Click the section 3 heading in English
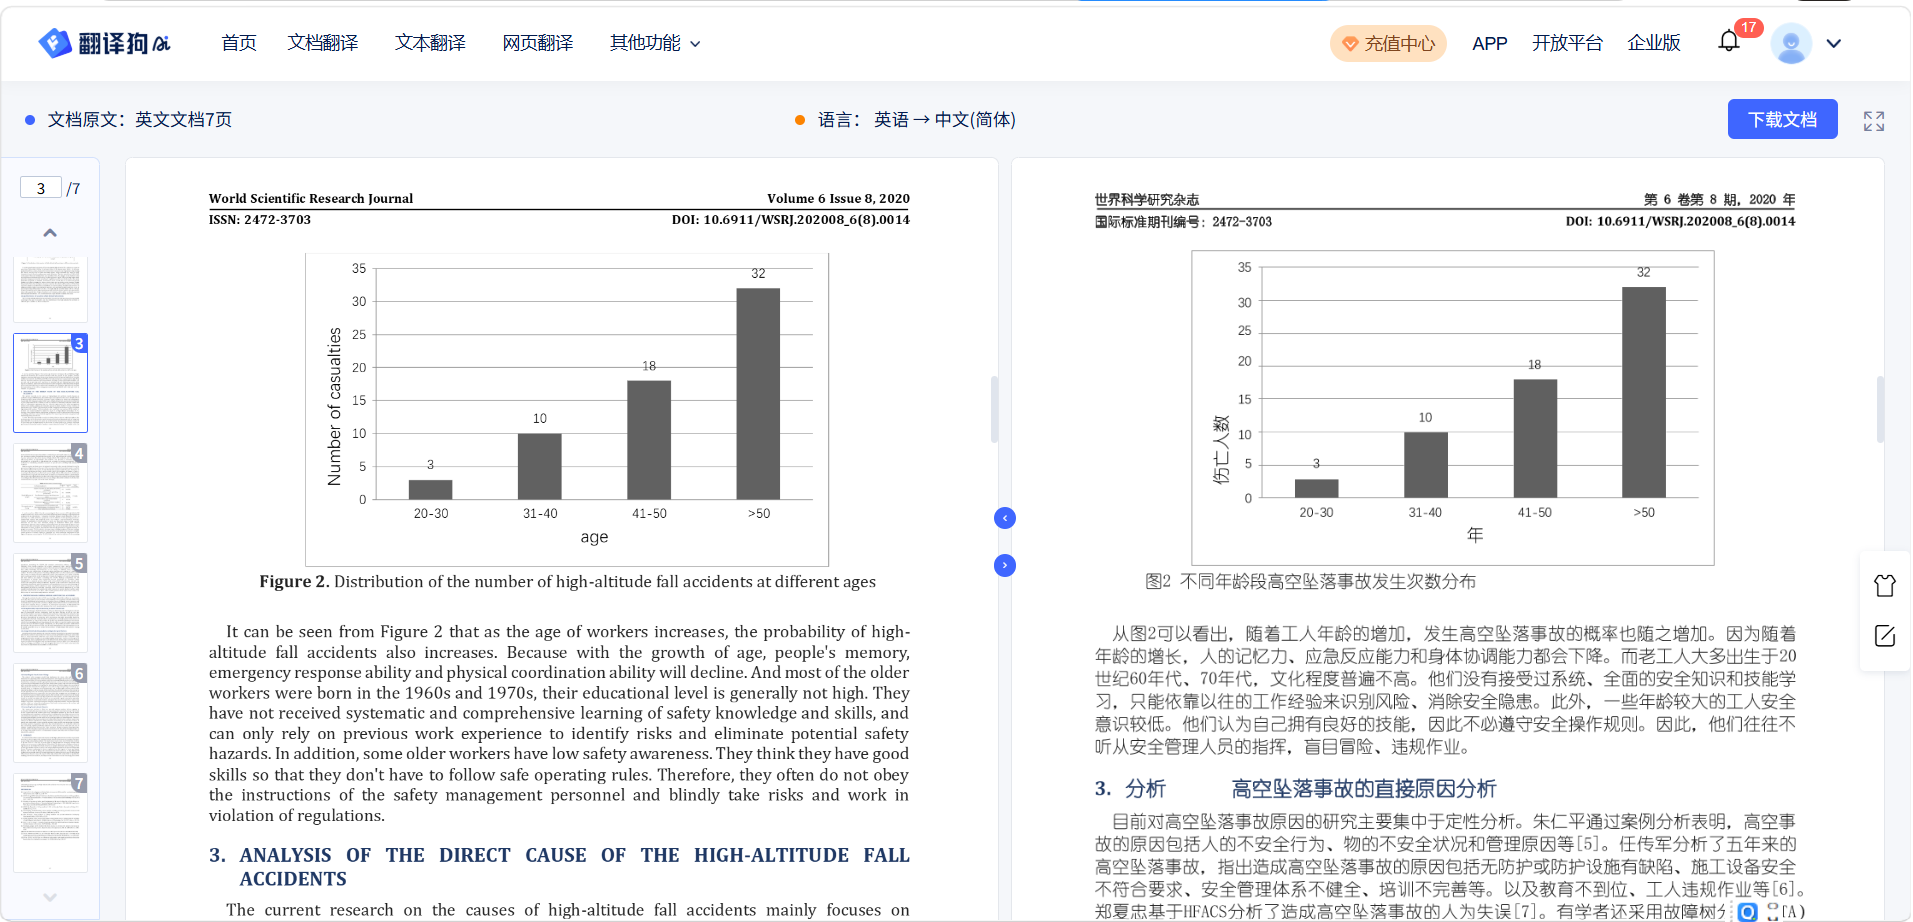This screenshot has width=1913, height=922. [x=559, y=867]
